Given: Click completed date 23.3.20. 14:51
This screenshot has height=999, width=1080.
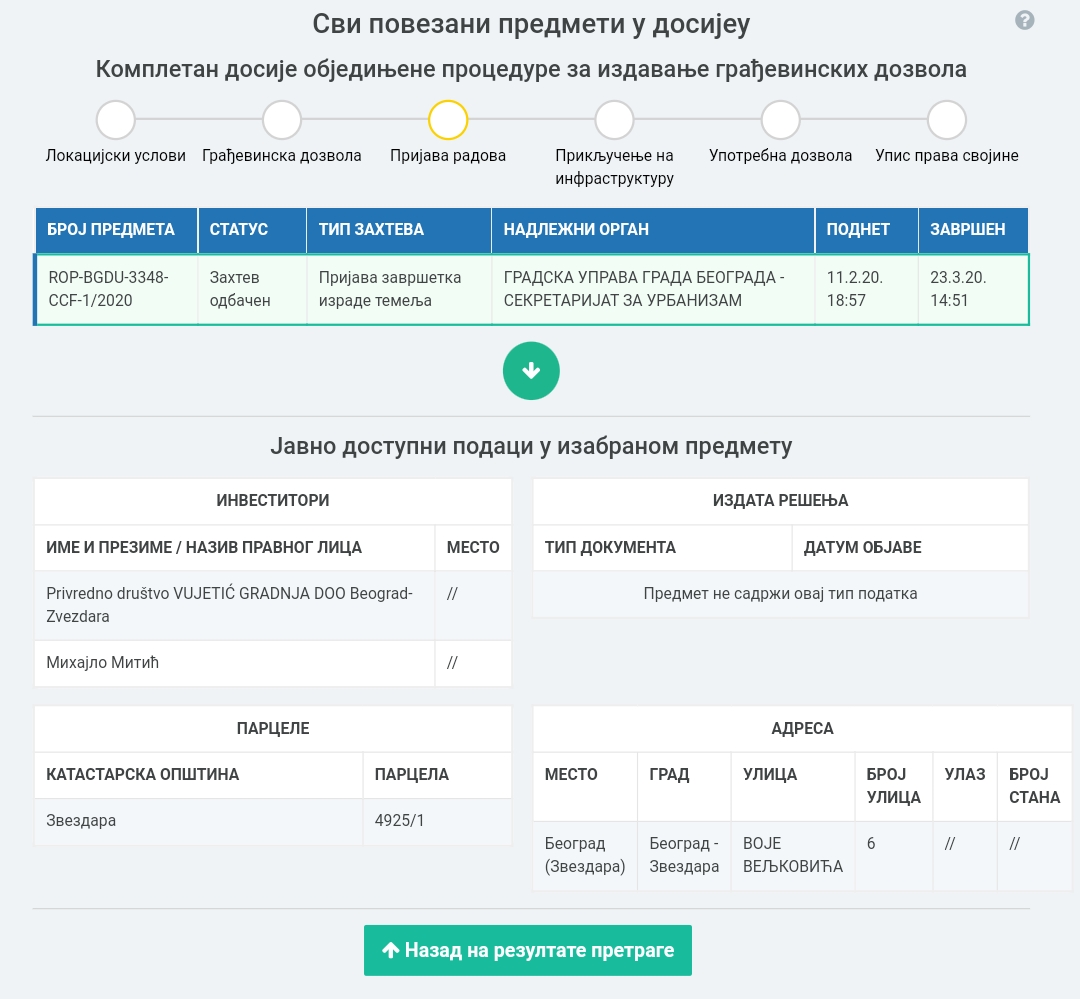Looking at the screenshot, I should click(x=973, y=289).
